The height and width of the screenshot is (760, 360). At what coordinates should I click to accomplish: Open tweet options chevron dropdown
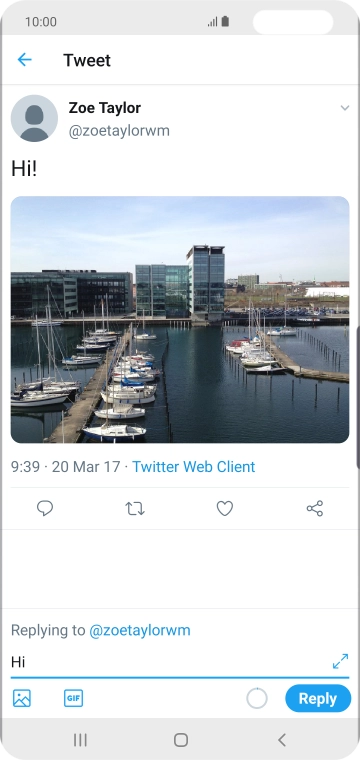(x=345, y=108)
